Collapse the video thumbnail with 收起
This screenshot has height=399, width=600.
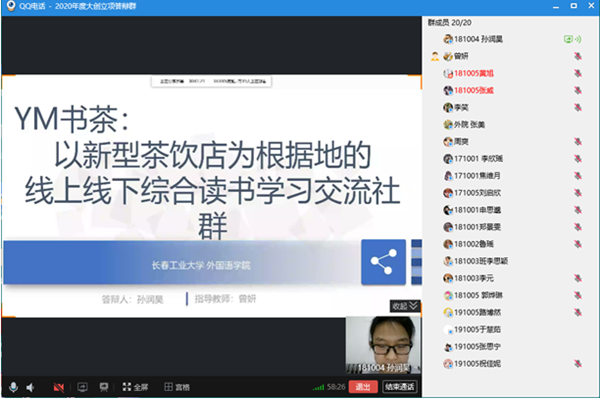405,306
